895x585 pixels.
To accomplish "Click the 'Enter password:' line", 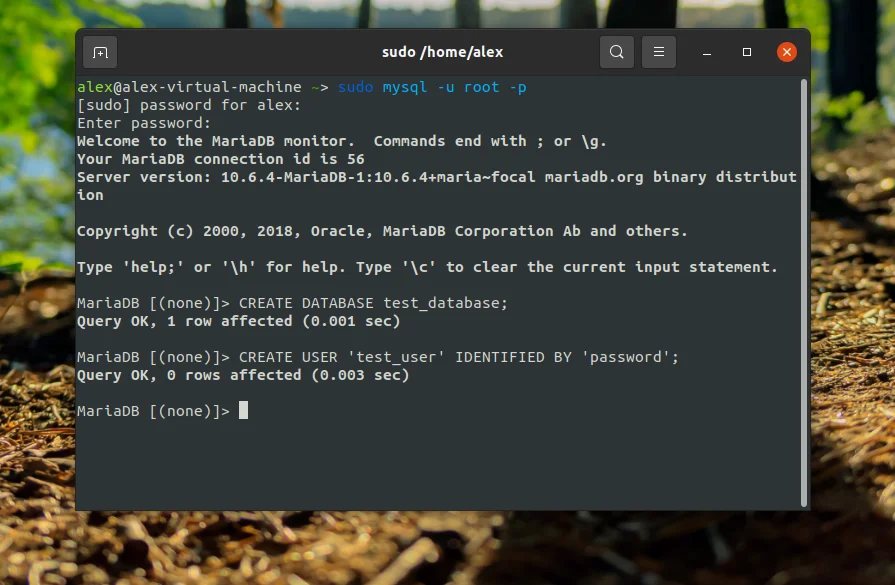I will (x=144, y=123).
